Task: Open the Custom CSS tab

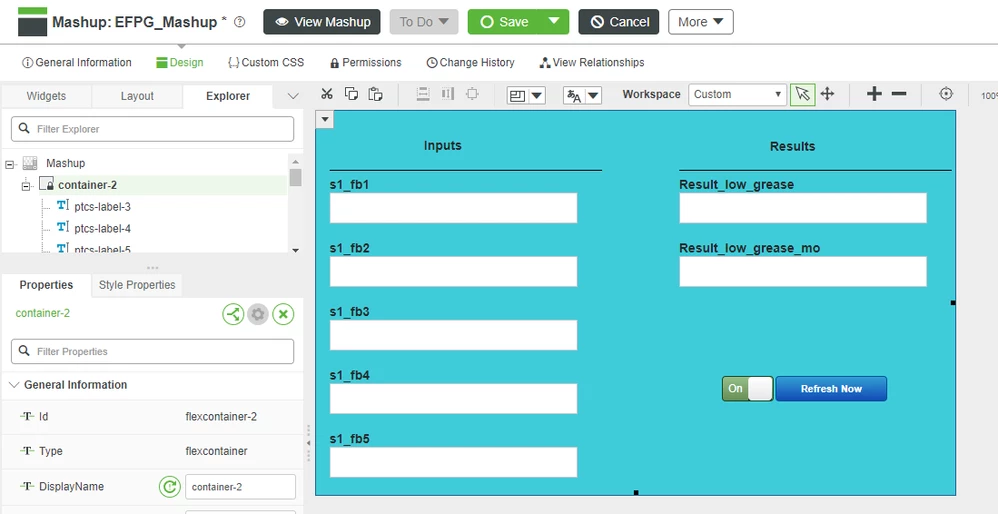Action: tap(266, 62)
